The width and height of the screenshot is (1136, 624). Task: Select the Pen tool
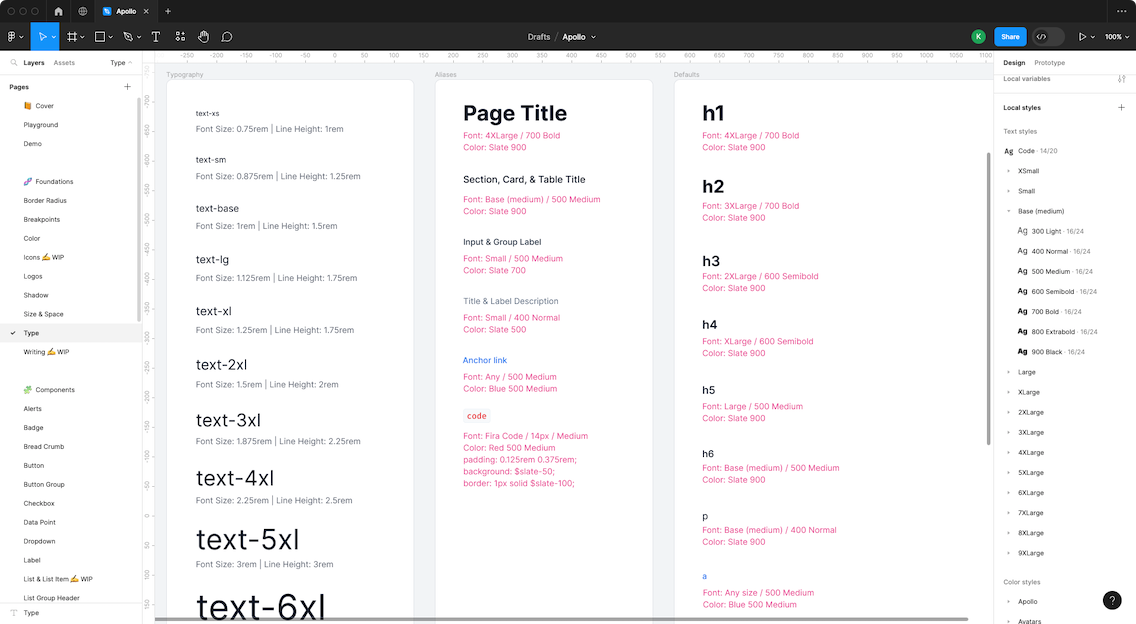[x=128, y=37]
